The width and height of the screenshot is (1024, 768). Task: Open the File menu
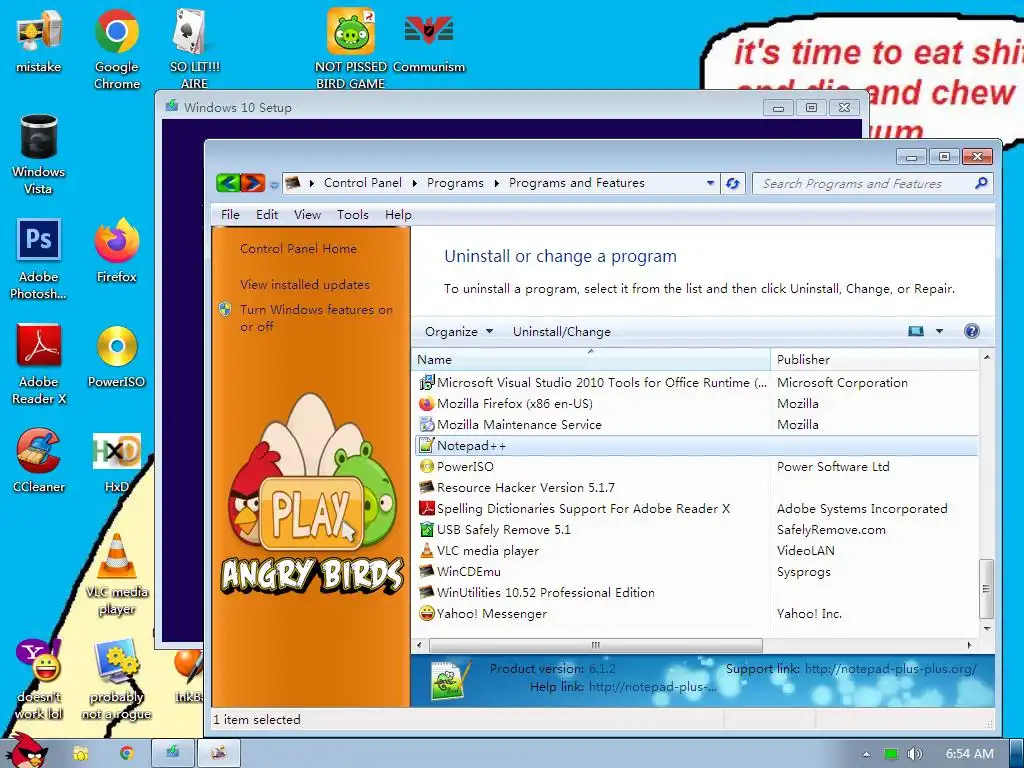pos(230,215)
